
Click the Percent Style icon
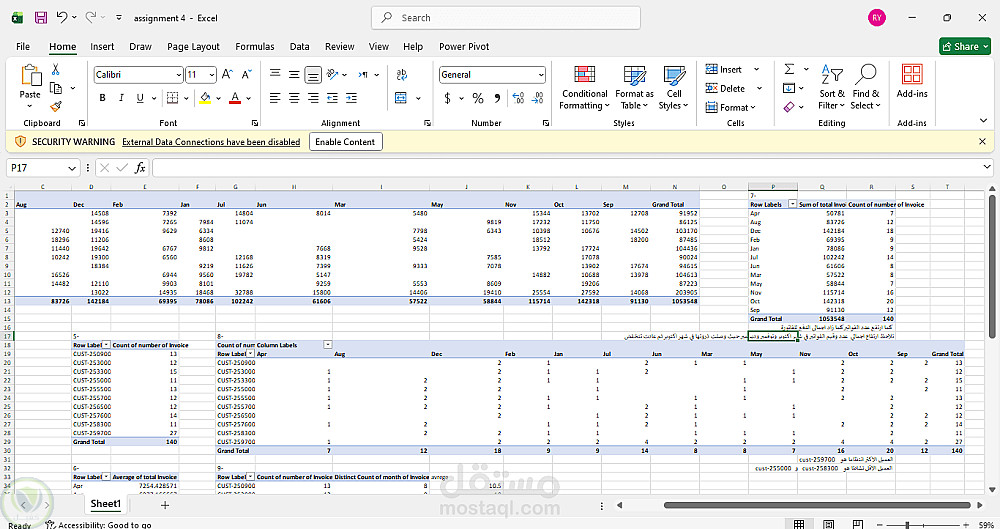[478, 98]
